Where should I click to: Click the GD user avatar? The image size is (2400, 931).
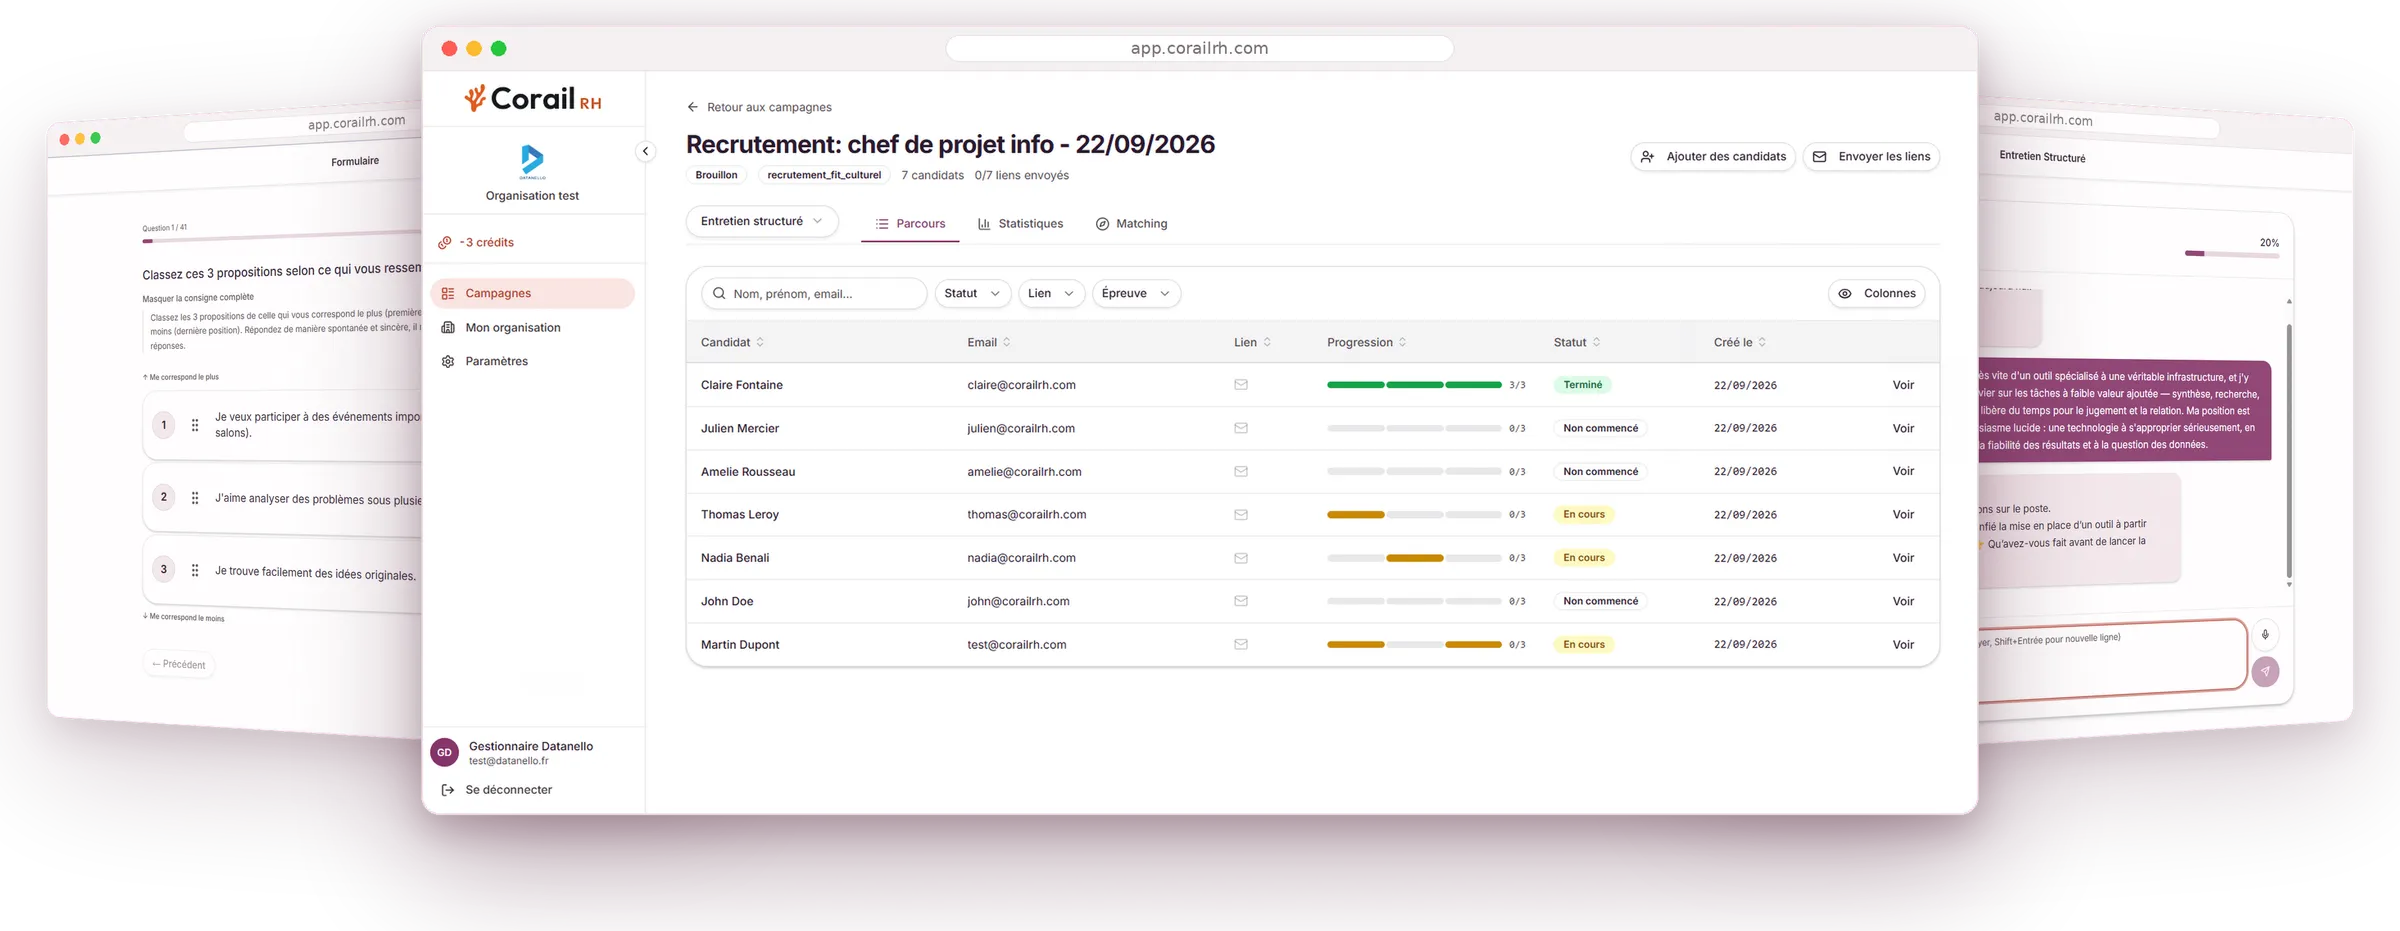(x=444, y=752)
